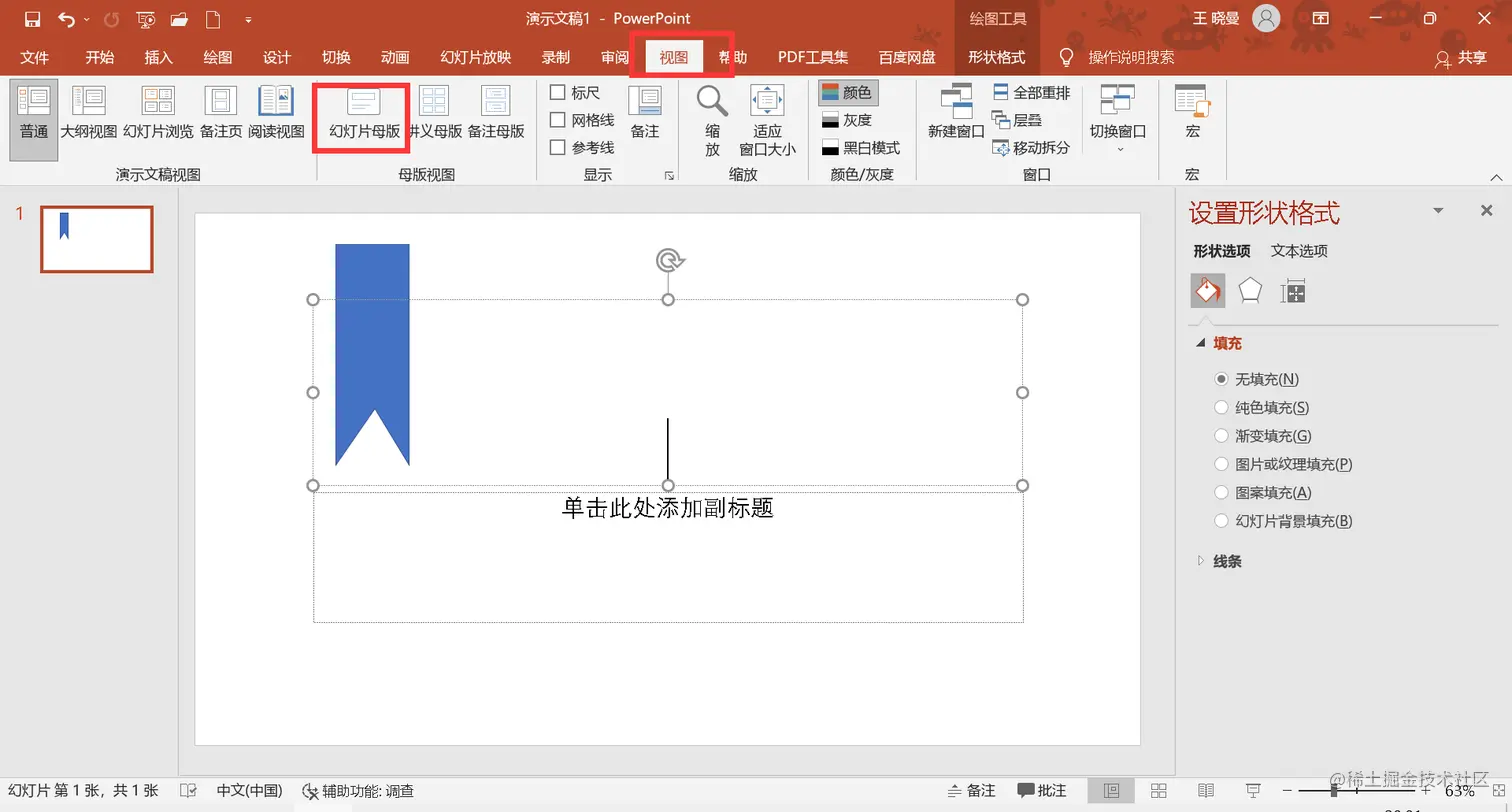Viewport: 1512px width, 812px height.
Task: Click 批注 comments button in status bar
Action: [x=1042, y=791]
